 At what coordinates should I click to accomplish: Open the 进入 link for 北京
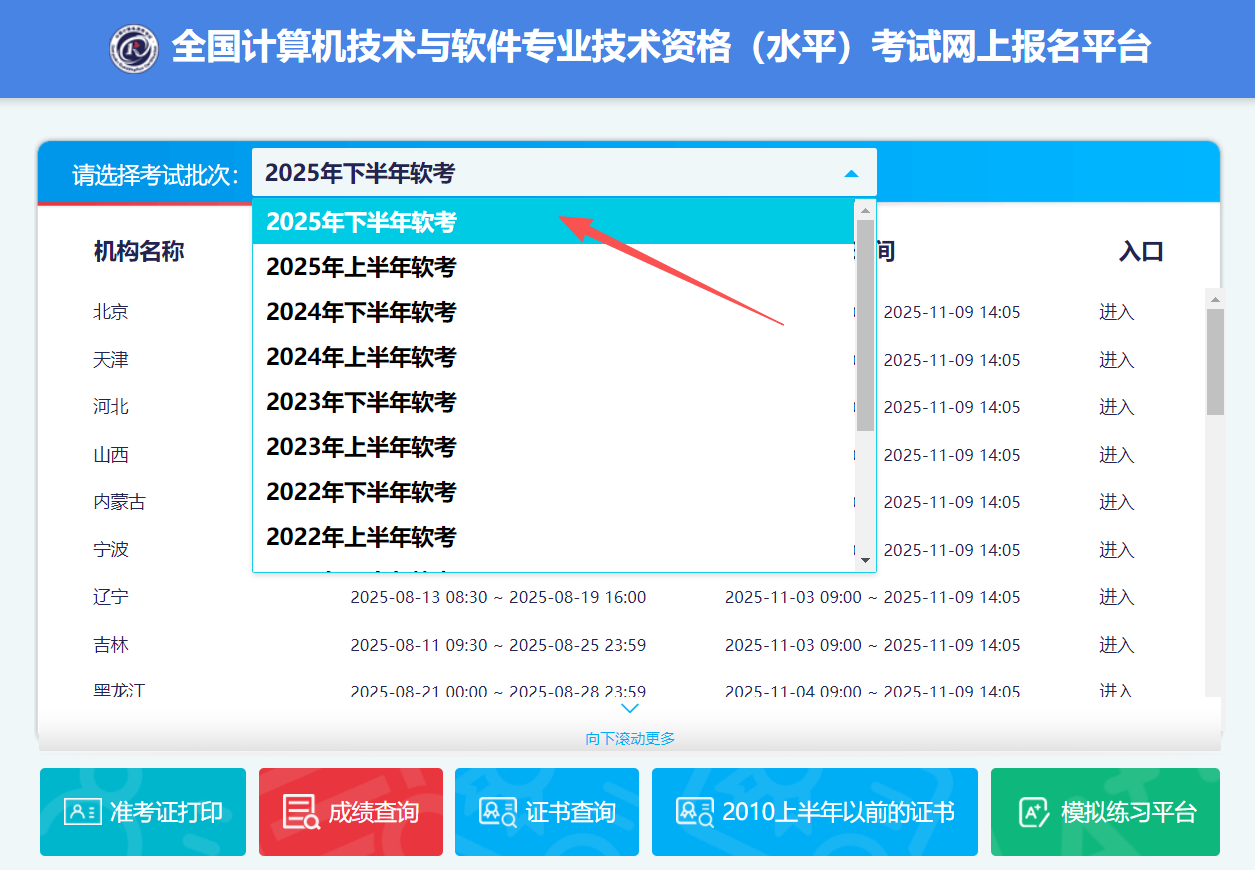point(1116,312)
